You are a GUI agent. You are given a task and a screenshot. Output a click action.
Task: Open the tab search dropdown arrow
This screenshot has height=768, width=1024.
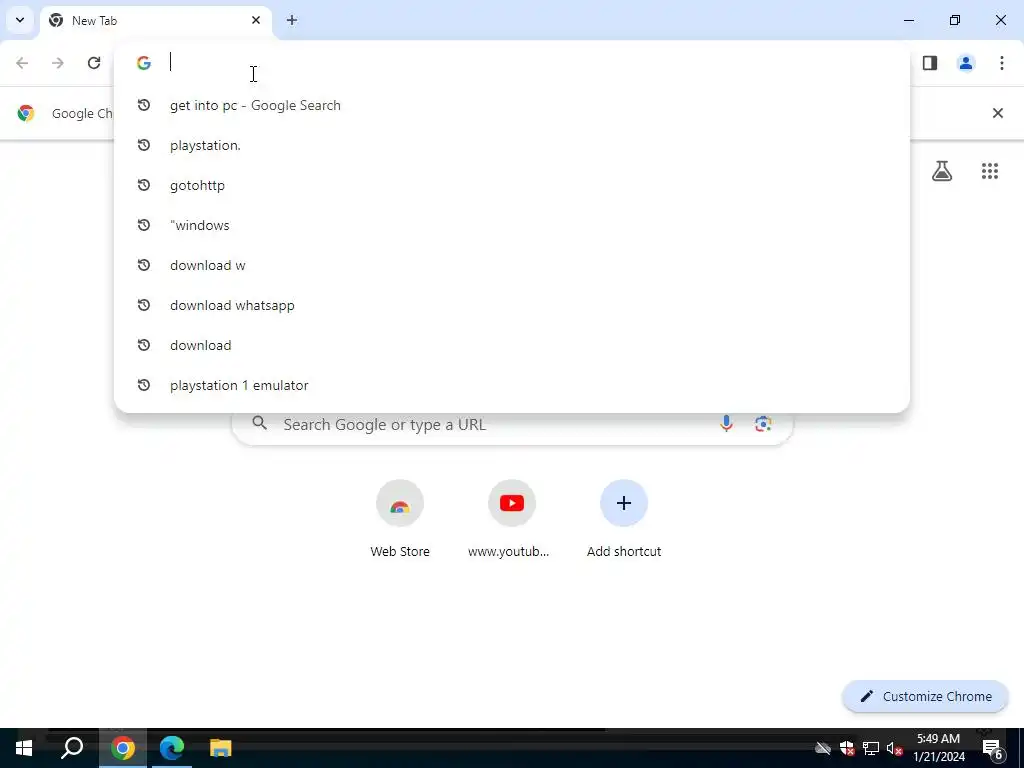coord(20,20)
